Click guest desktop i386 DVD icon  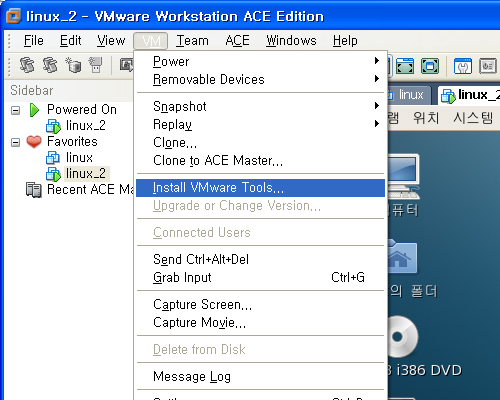[403, 336]
